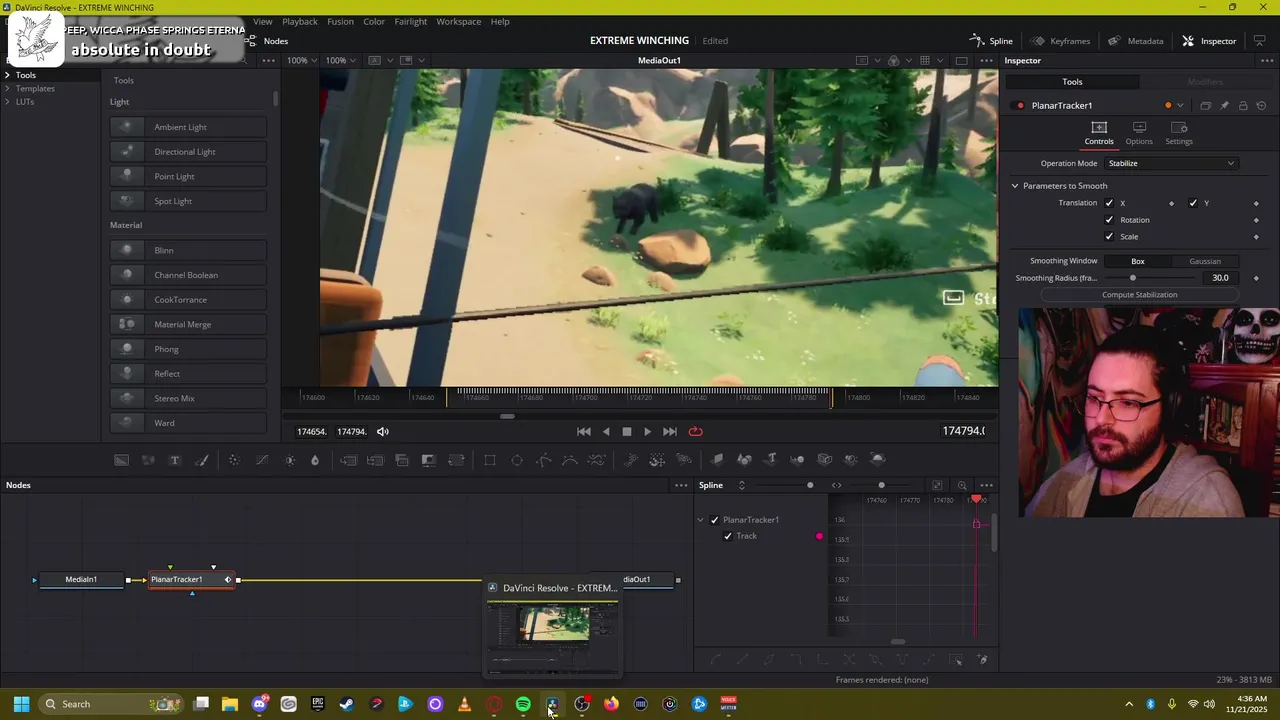Toggle the Spline panel button

pos(991,41)
